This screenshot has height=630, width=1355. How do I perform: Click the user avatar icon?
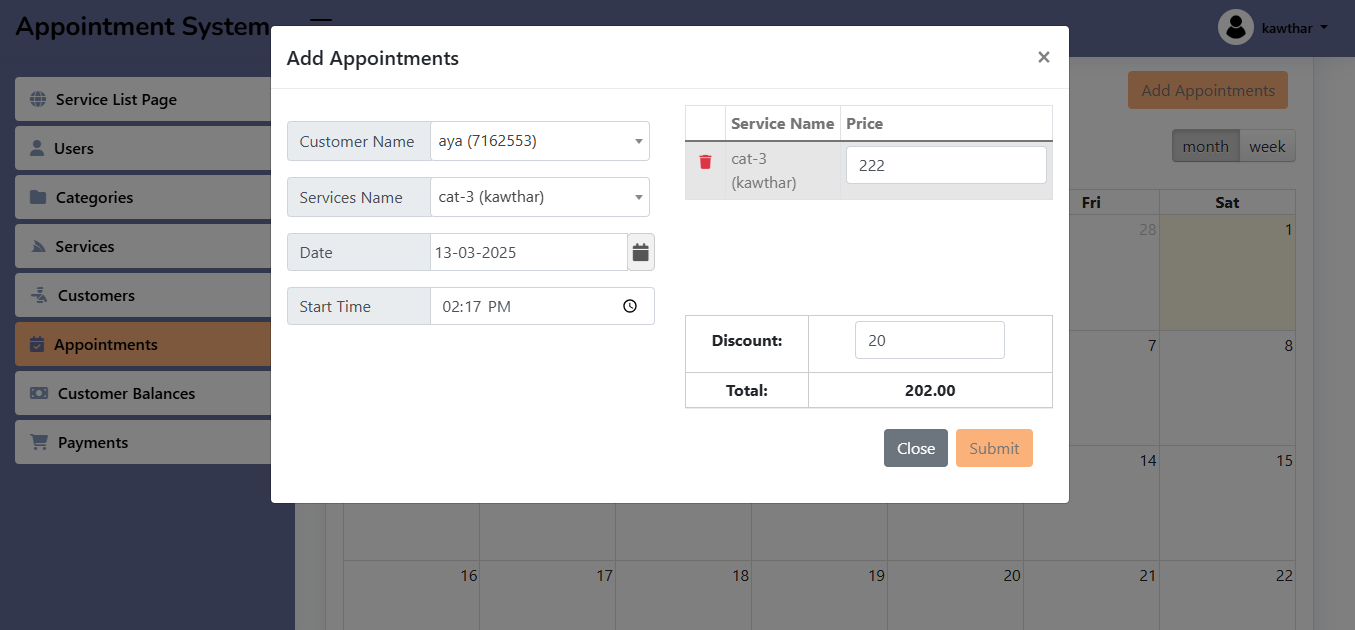coord(1236,27)
